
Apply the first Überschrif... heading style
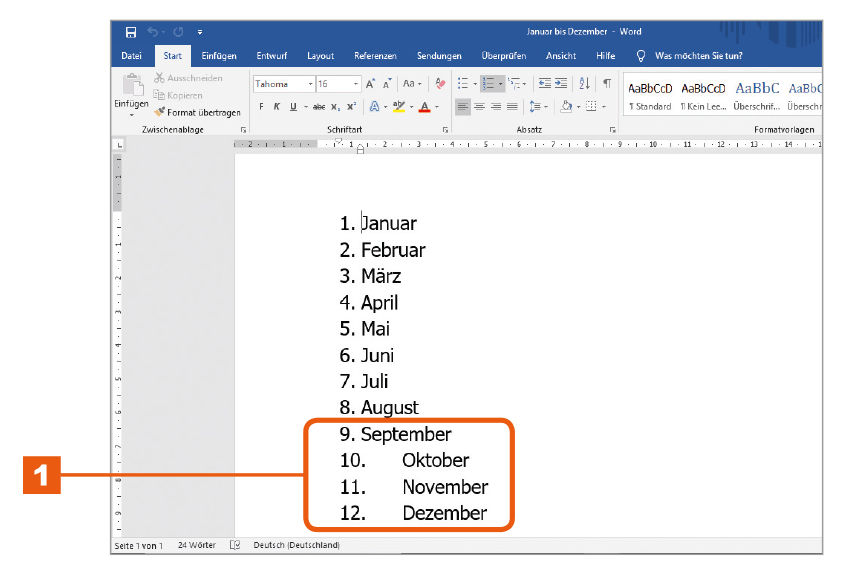(x=757, y=96)
